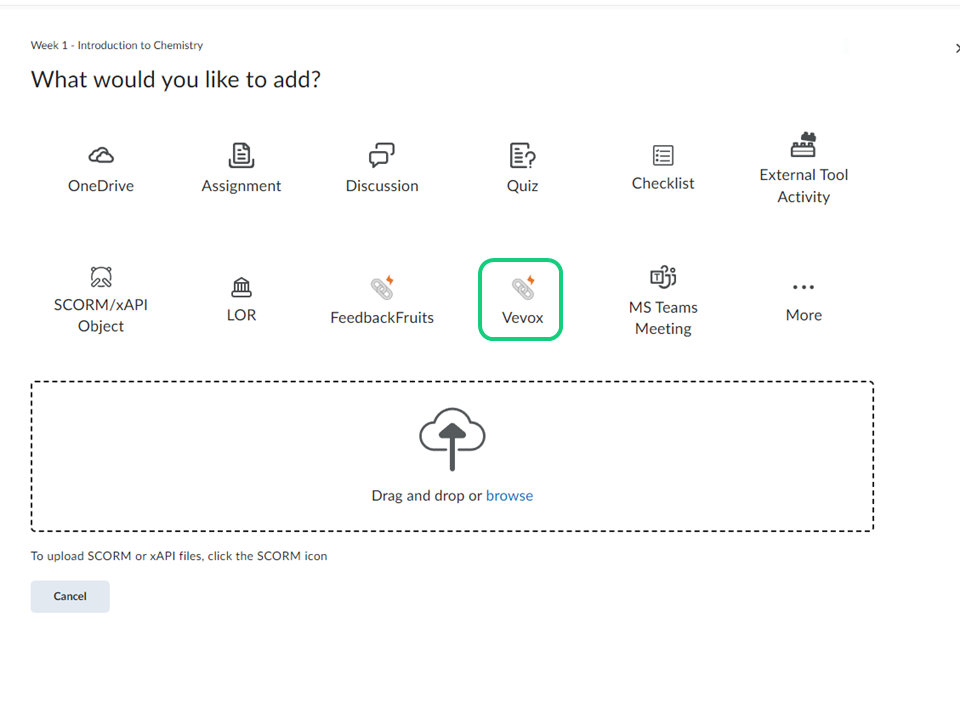Viewport: 960px width, 720px height.
Task: Add a Quiz to the module
Action: (522, 156)
